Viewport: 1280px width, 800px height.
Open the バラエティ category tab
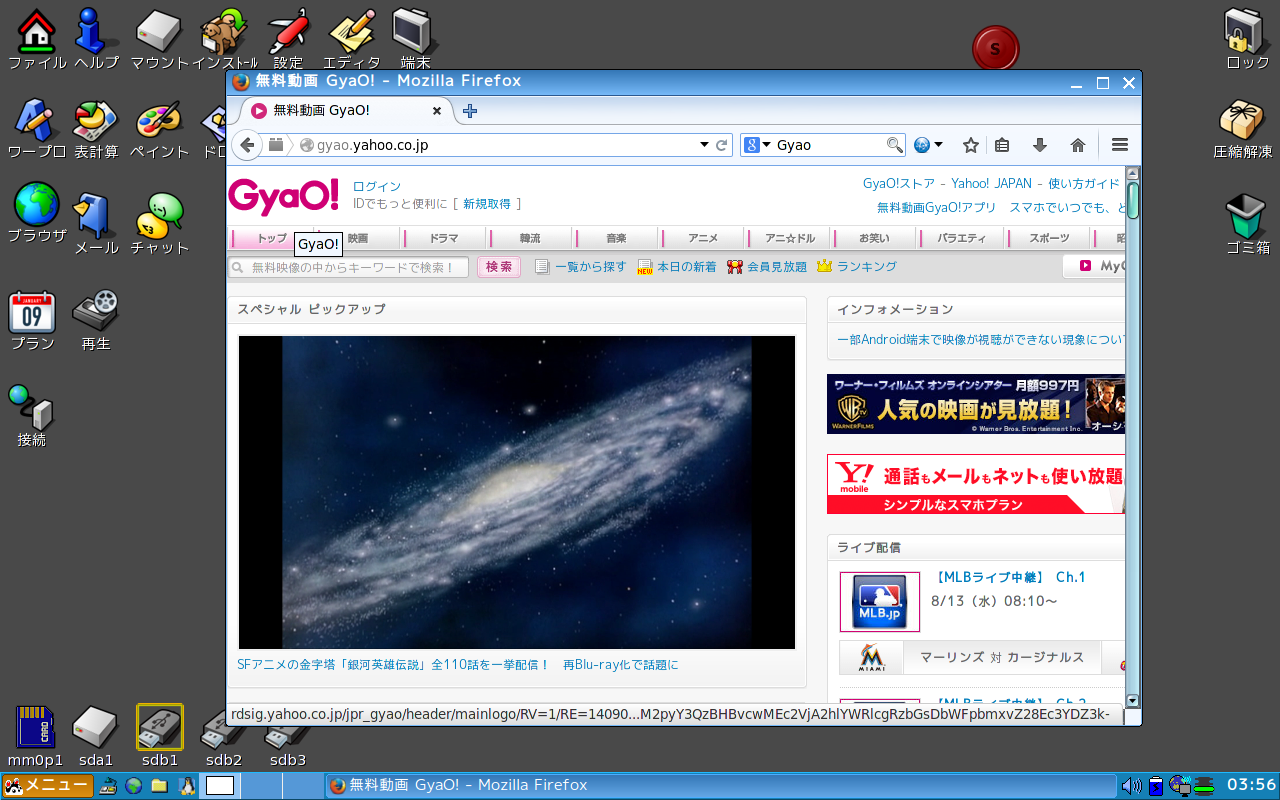coord(962,238)
